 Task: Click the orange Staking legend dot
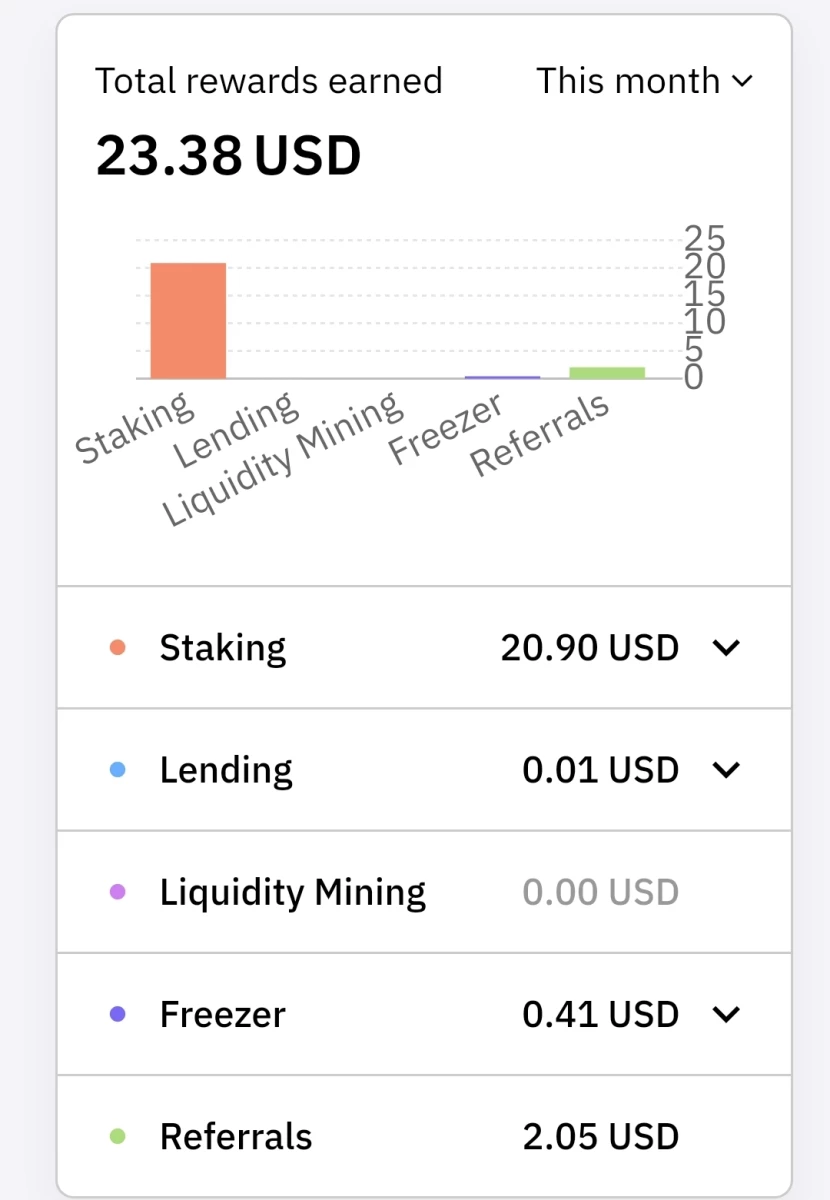(118, 648)
